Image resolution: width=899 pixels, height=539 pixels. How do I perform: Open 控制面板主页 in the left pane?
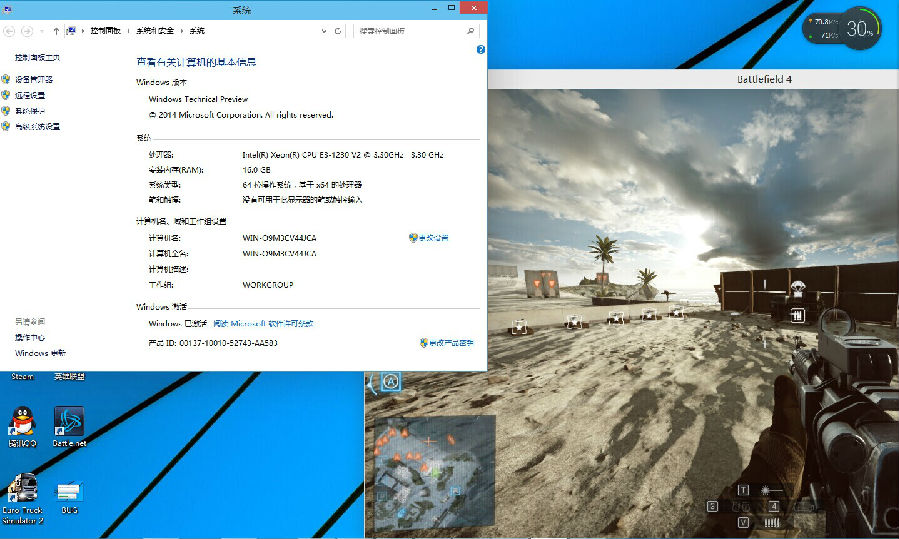tap(37, 57)
